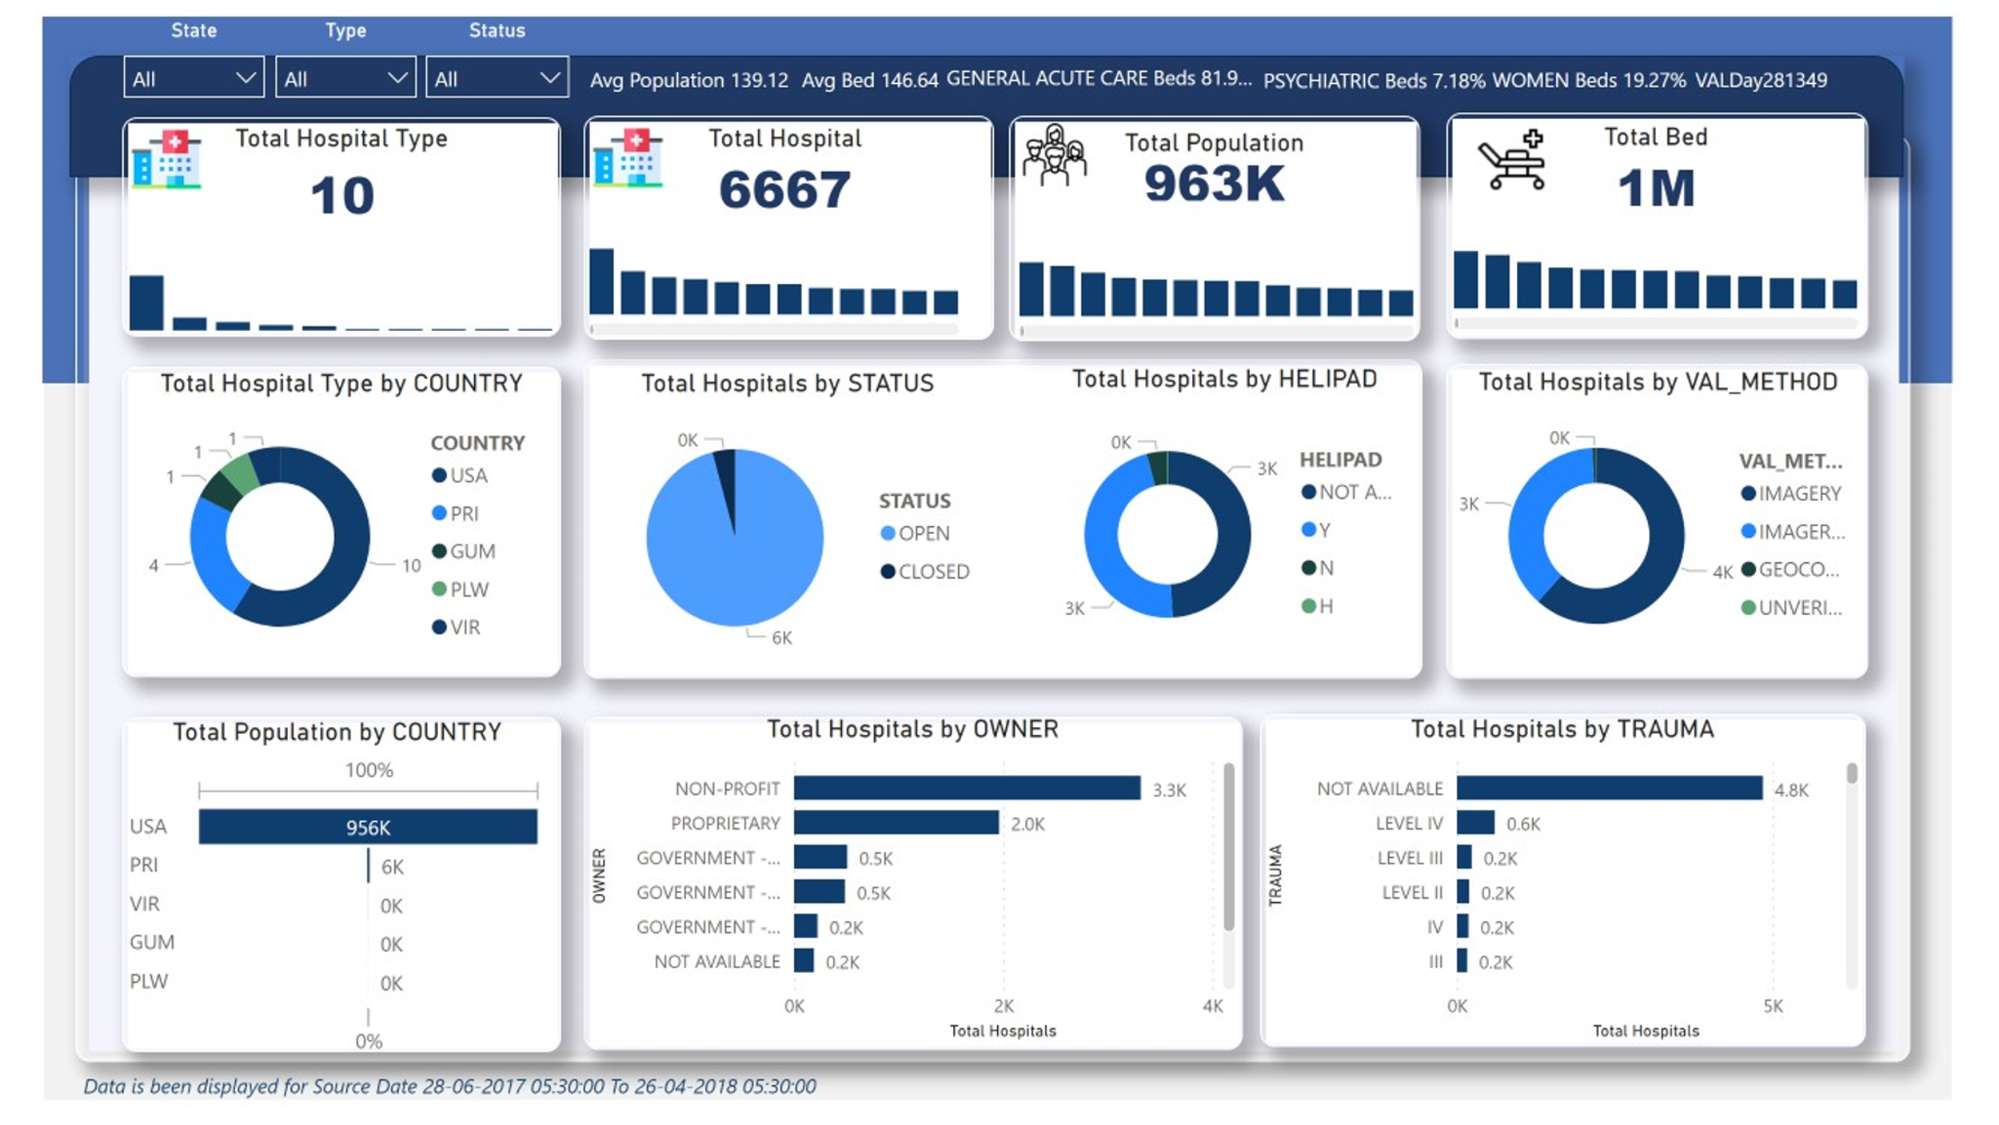Viewport: 1999px width, 1125px height.
Task: Click the Total Population value 963K
Action: click(x=1214, y=184)
